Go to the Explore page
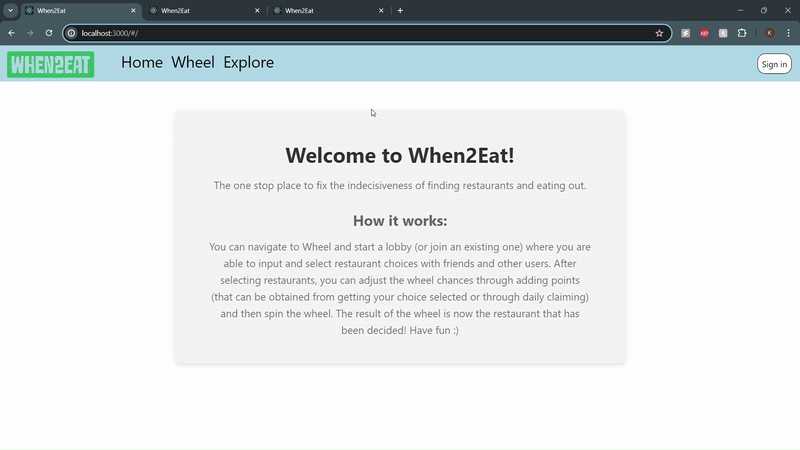800x450 pixels. tap(248, 62)
